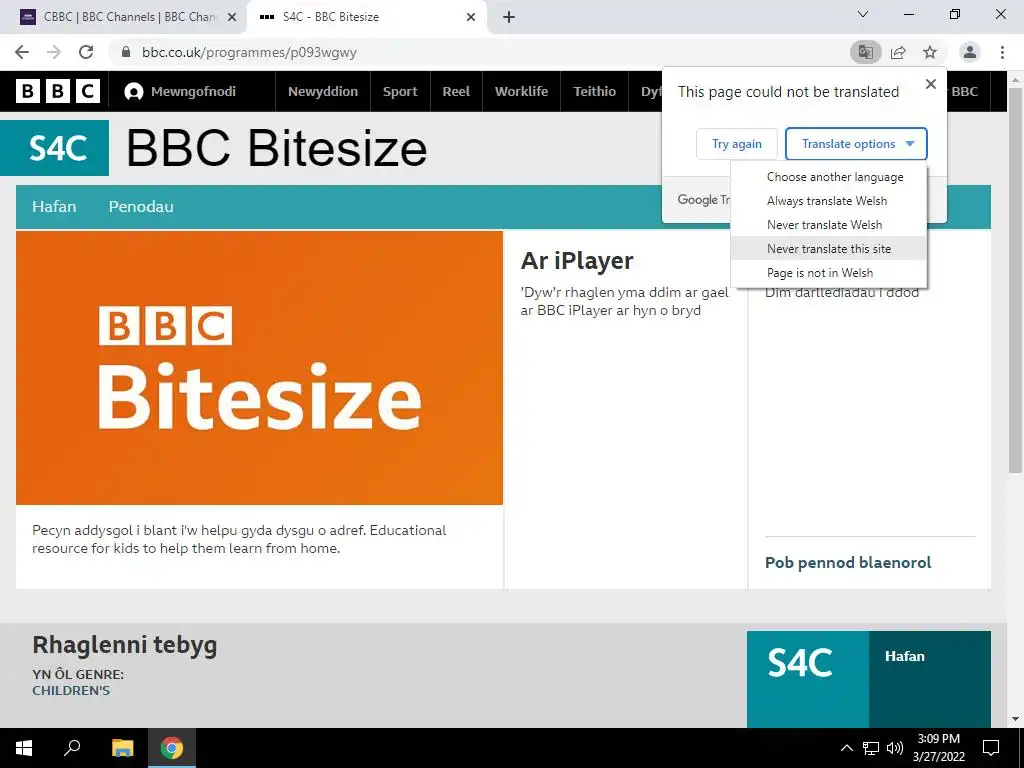The height and width of the screenshot is (768, 1024).
Task: Open Teithio in the BBC navigation
Action: (594, 91)
